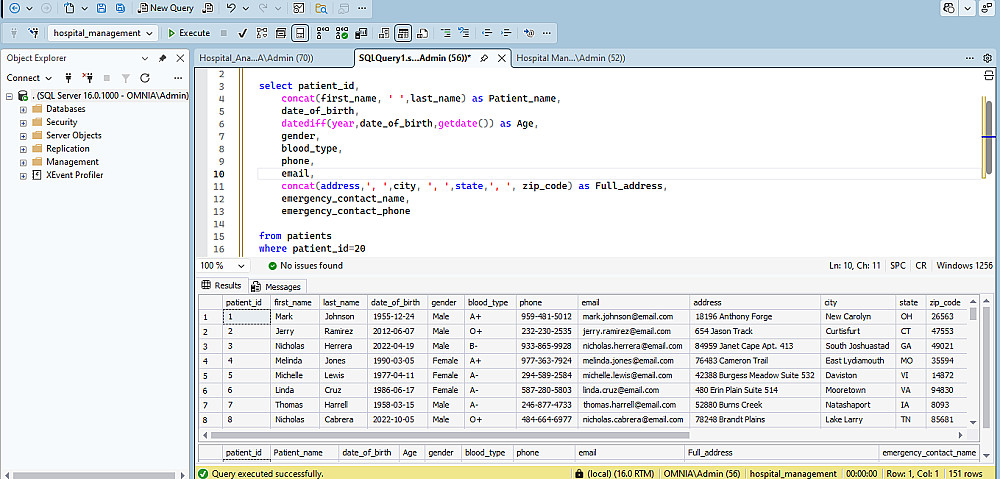Expand the Server Objects node
This screenshot has width=1000, height=479.
point(23,135)
